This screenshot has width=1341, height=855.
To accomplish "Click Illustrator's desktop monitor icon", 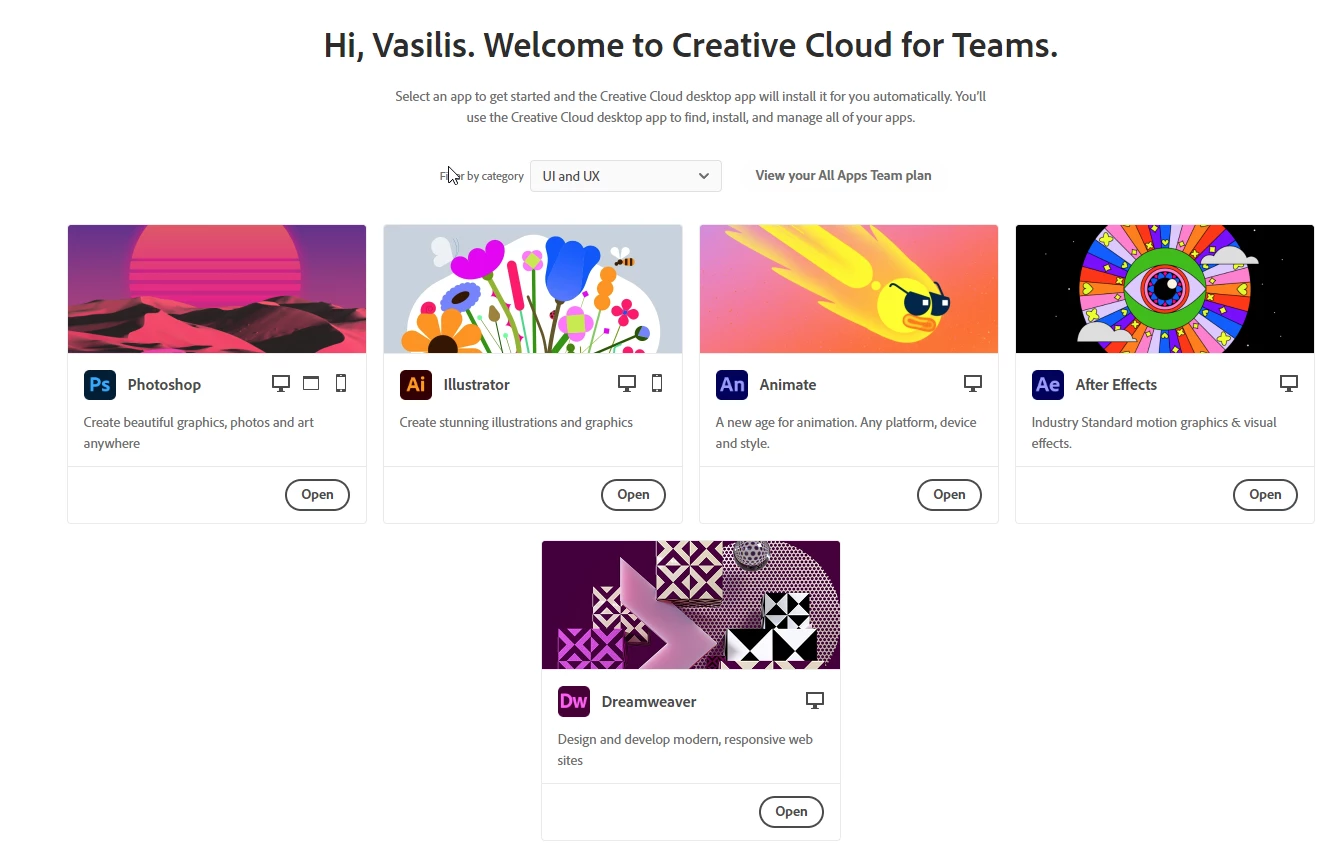I will (x=627, y=383).
